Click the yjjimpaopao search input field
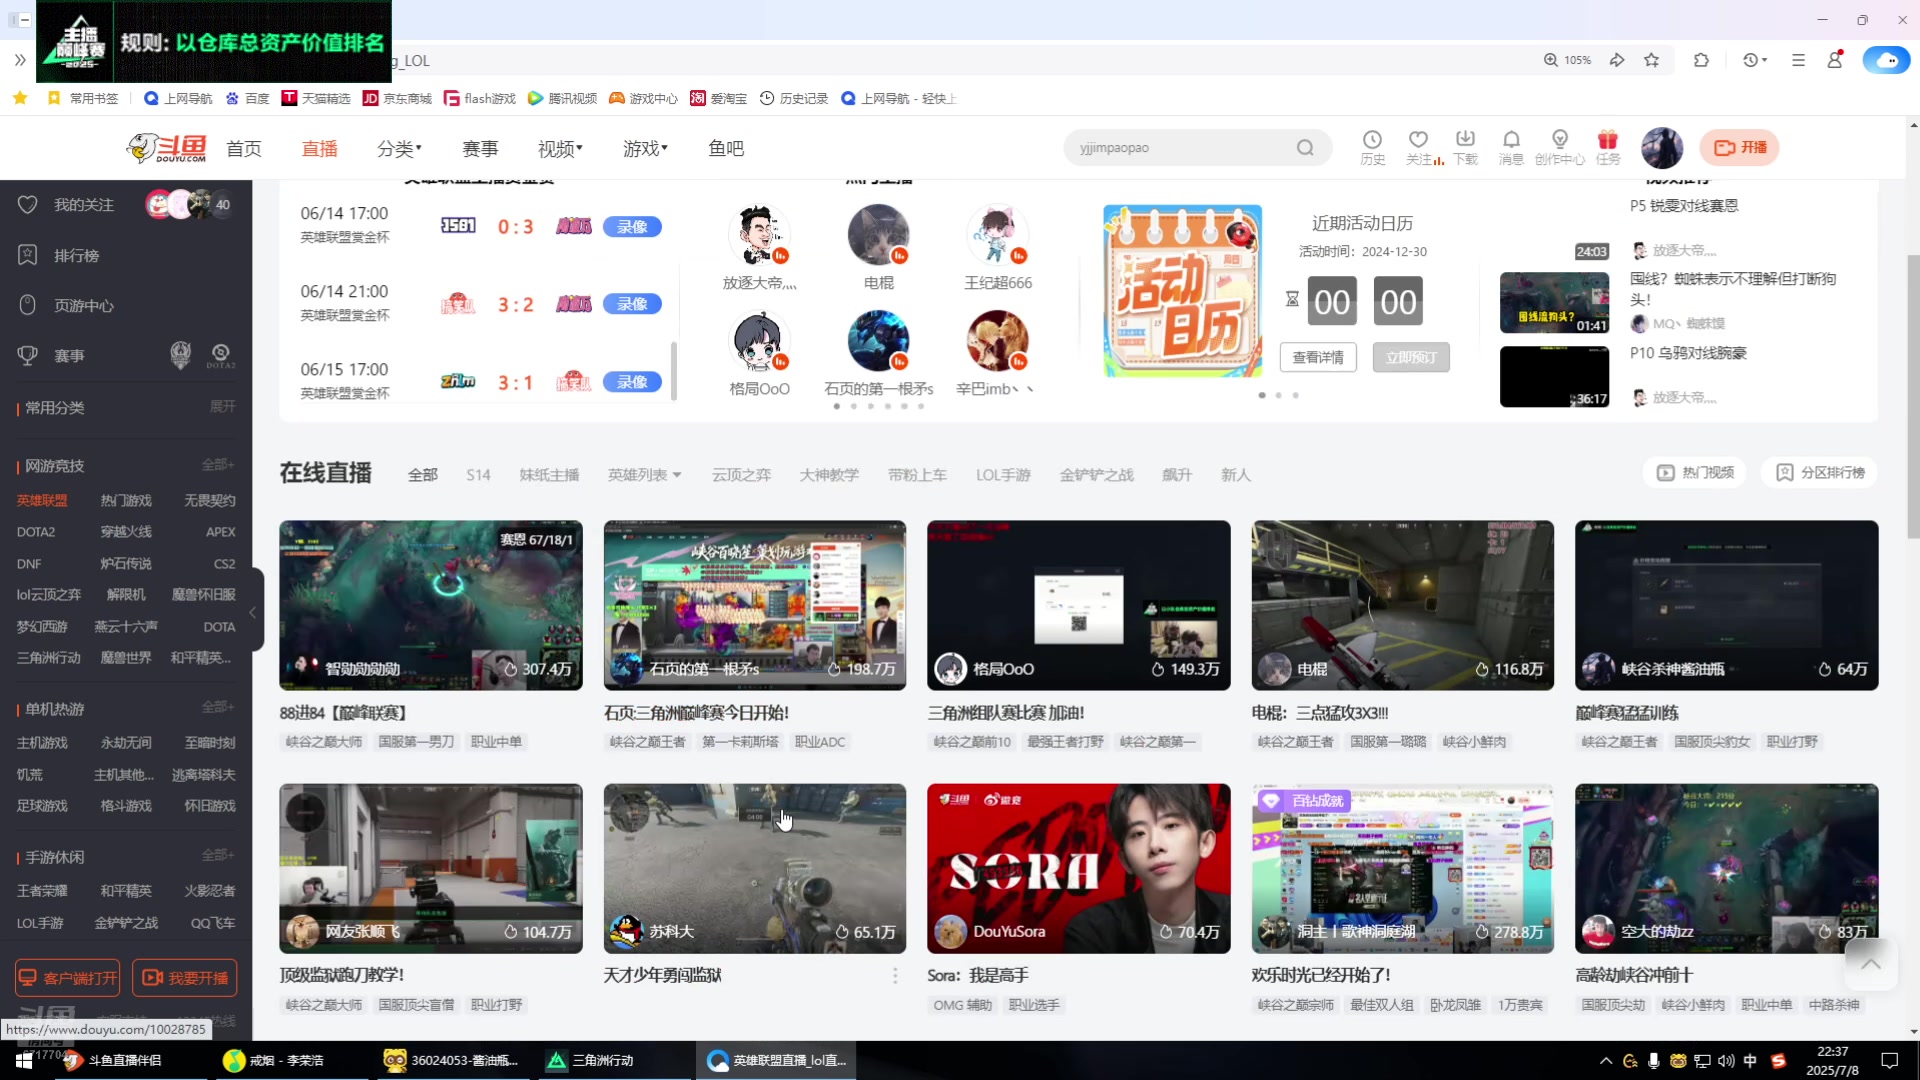Viewport: 1920px width, 1080px height. click(1180, 148)
